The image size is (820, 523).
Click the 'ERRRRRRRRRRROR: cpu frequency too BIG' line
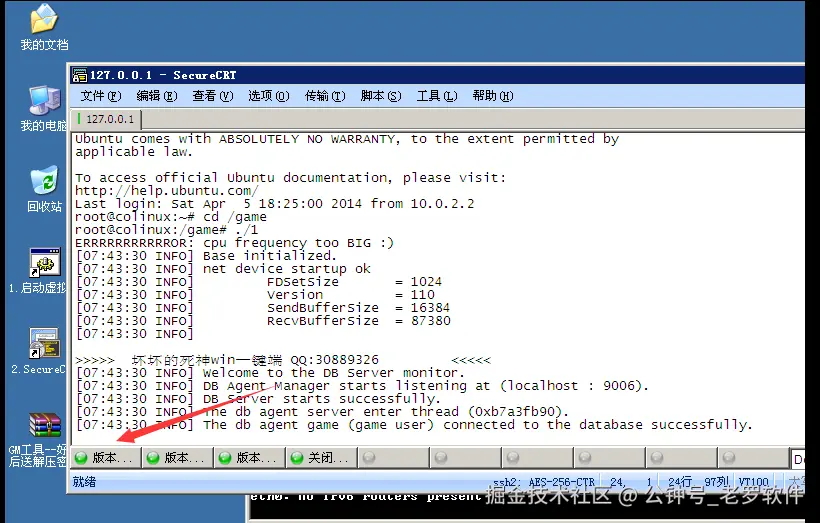coord(234,243)
